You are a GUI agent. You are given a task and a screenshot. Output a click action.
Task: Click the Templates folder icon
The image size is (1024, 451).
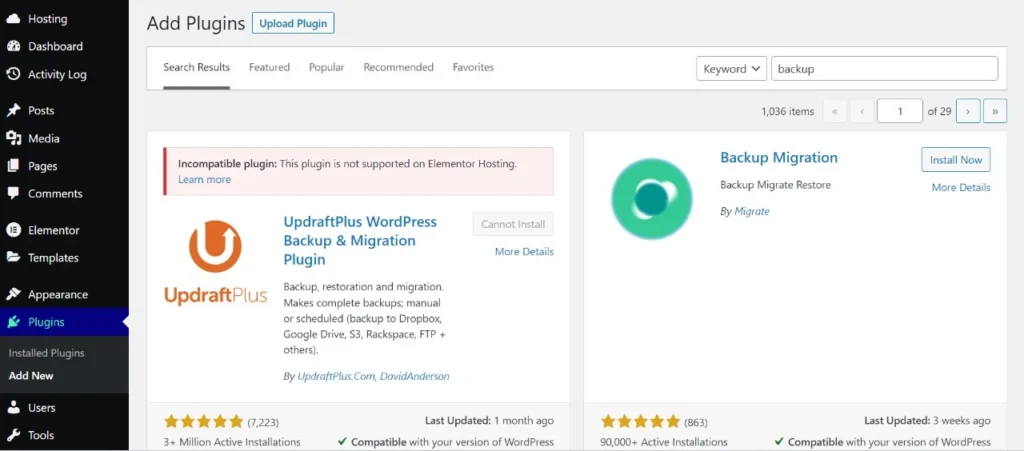[x=13, y=258]
